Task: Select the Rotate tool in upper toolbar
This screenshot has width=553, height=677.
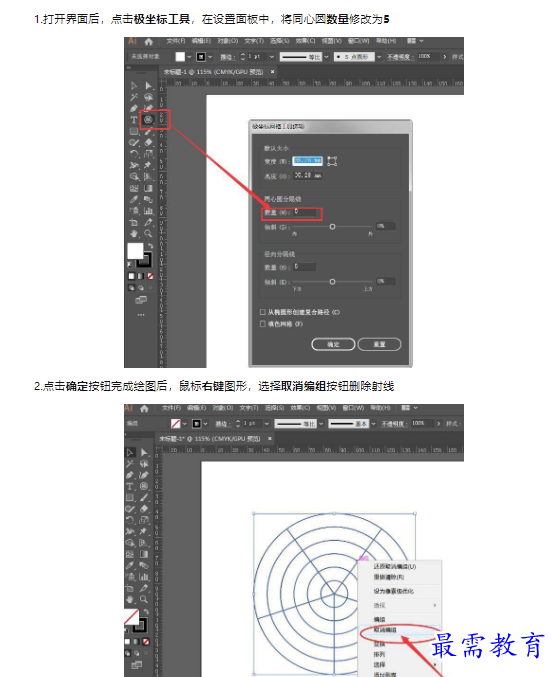Action: 134,154
